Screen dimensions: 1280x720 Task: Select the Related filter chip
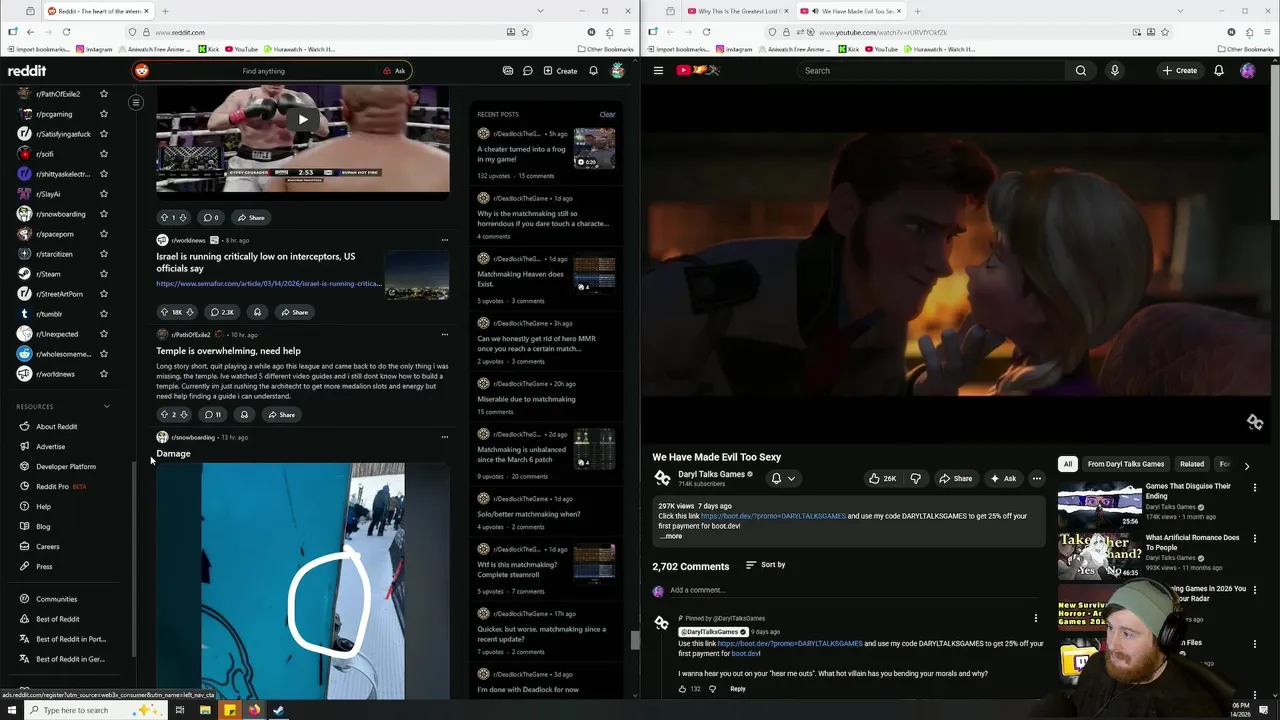1192,464
